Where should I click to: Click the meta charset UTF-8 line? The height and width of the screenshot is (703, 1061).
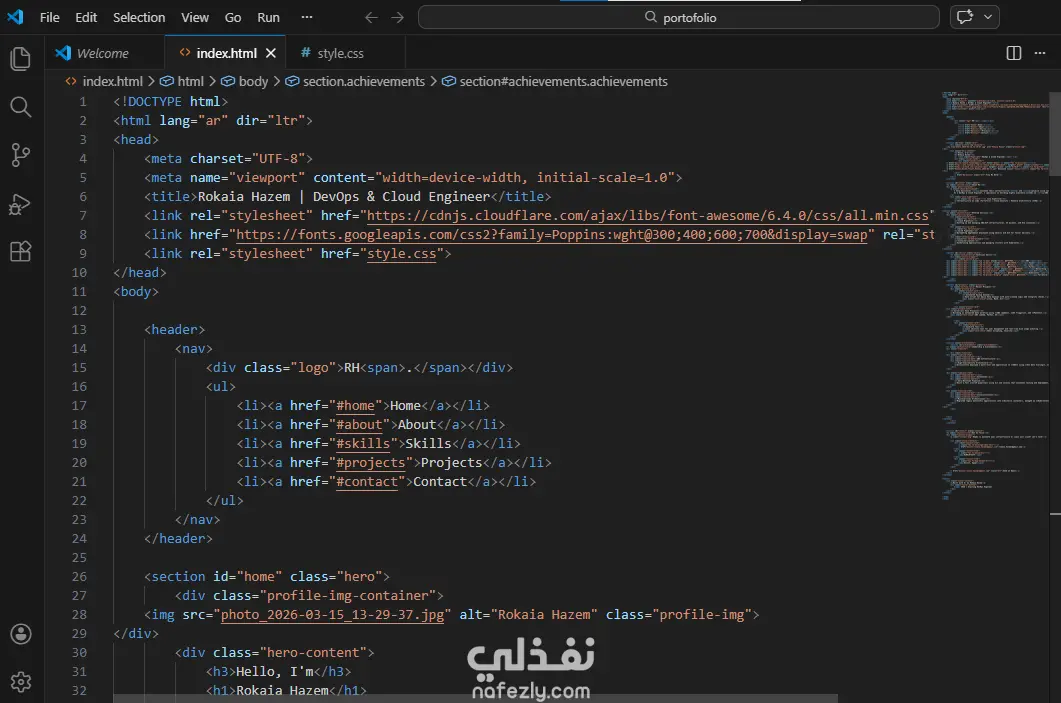[x=228, y=158]
